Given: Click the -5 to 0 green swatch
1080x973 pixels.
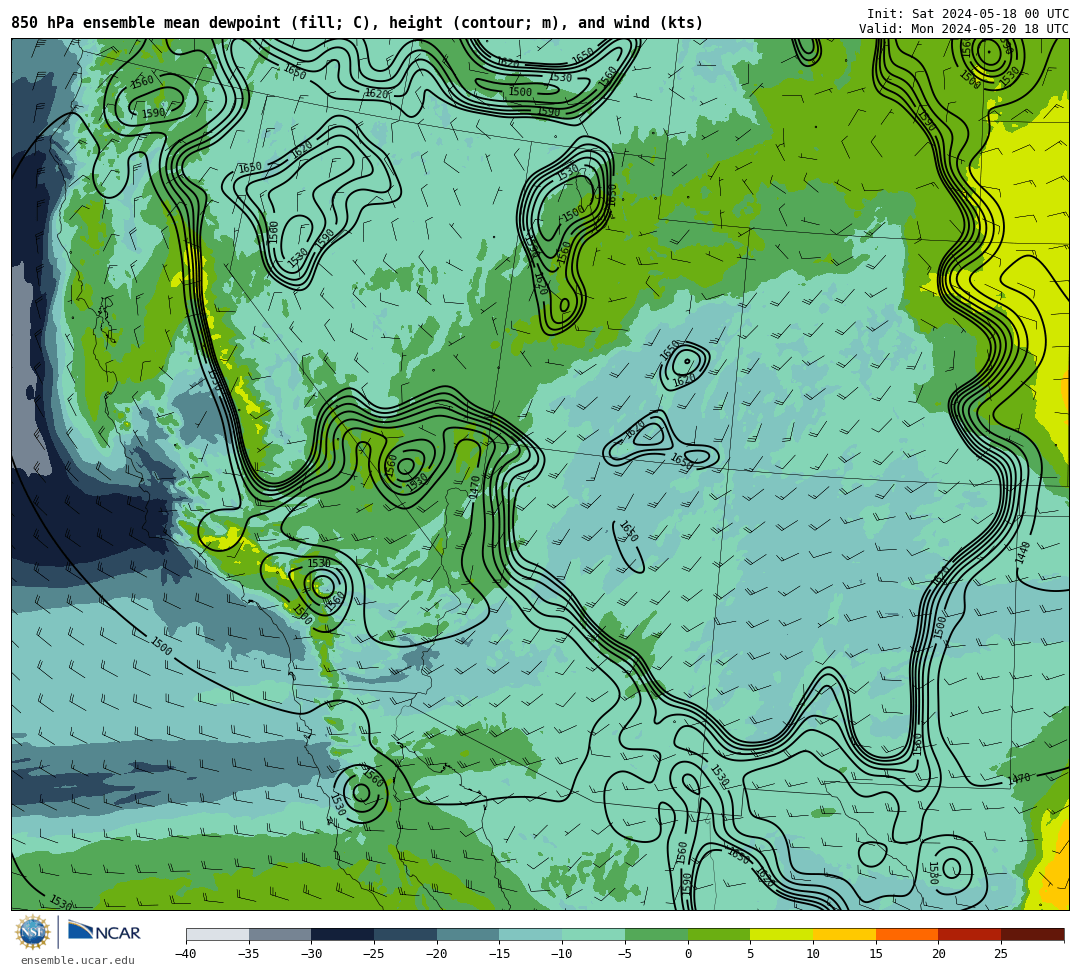Looking at the screenshot, I should [656, 934].
